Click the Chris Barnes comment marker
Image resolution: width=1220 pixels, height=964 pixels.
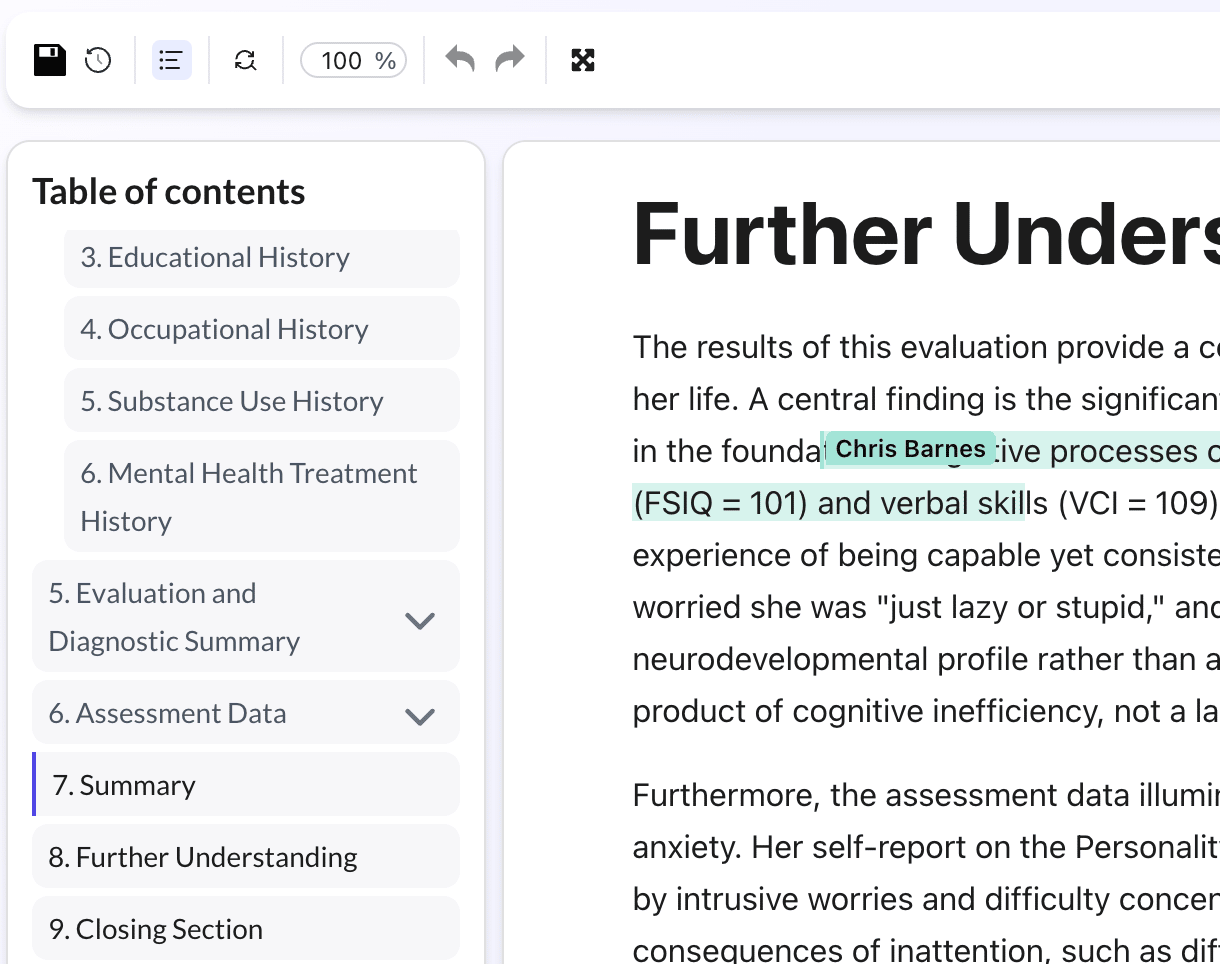[908, 449]
